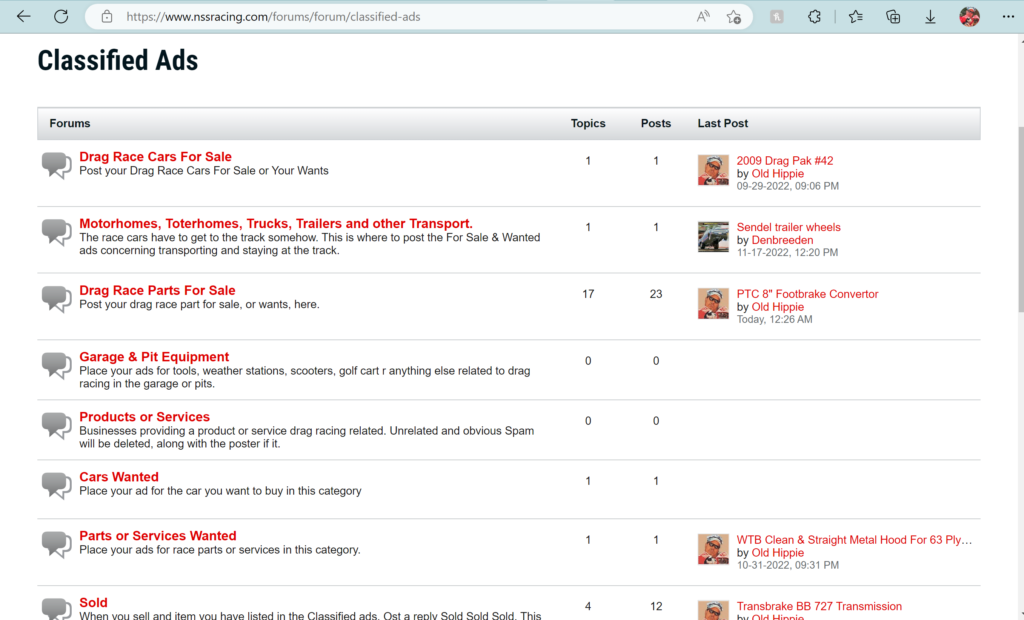Click avatar thumbnail beside Sendel trailer wheels
1024x620 pixels.
tap(713, 237)
